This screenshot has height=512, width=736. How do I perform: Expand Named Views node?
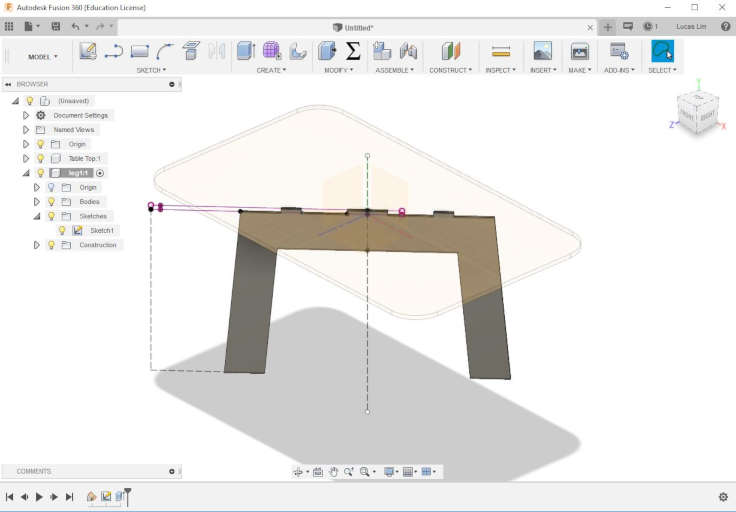26,130
